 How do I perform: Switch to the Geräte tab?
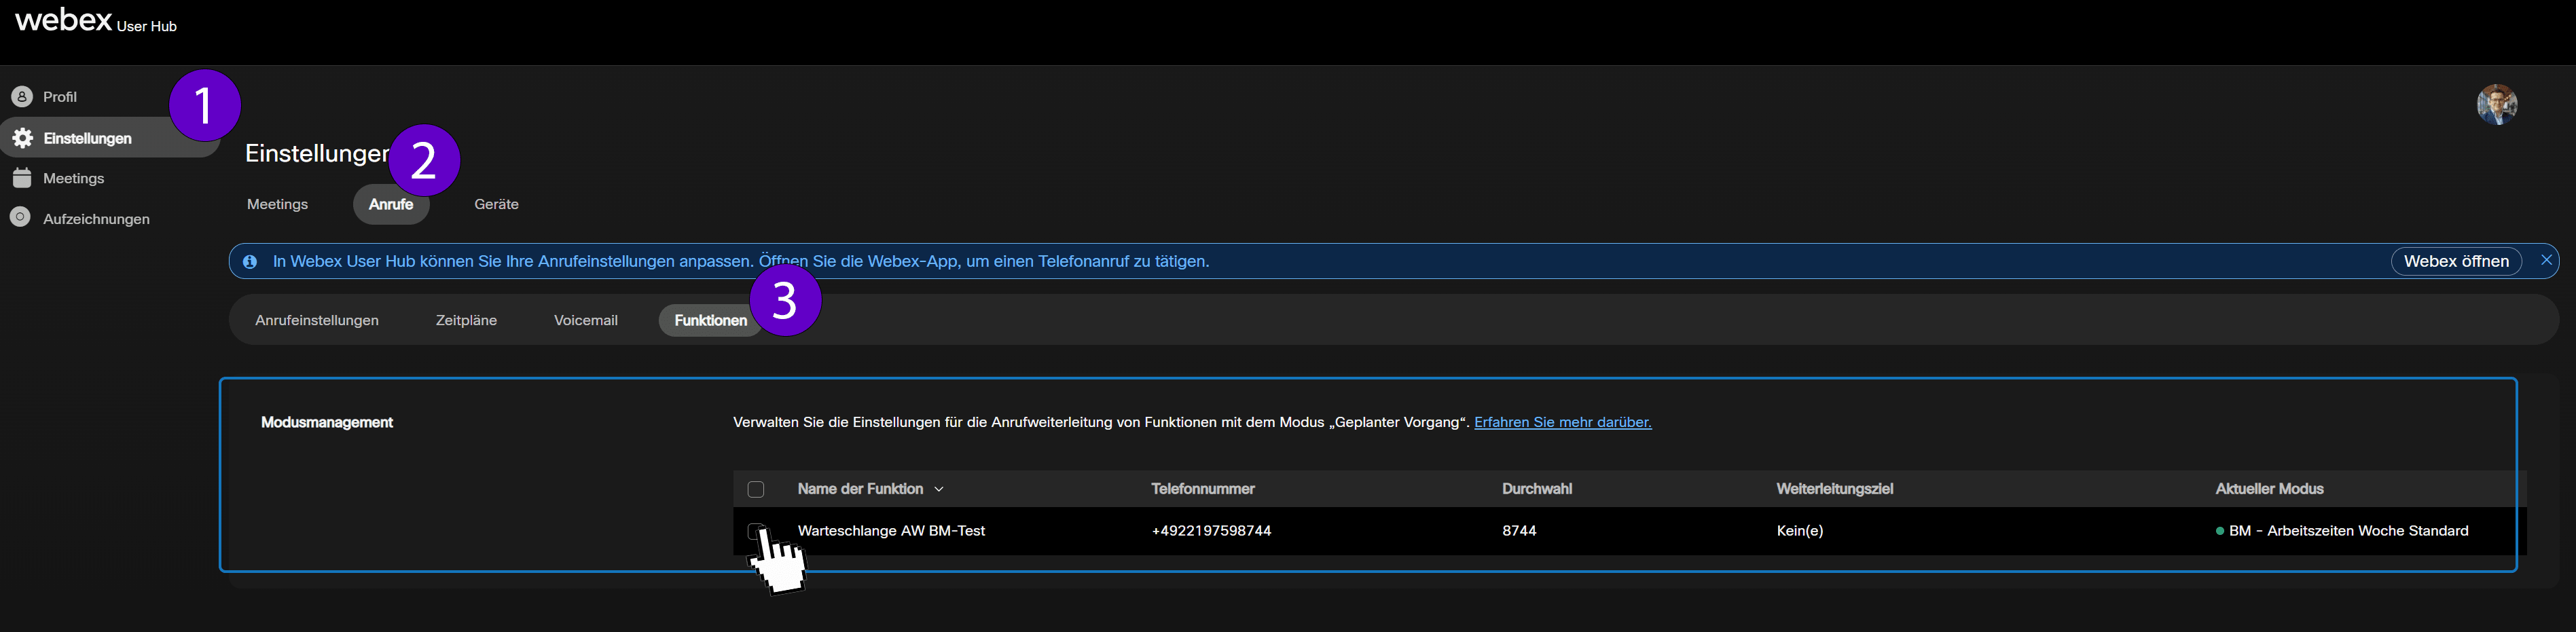496,204
